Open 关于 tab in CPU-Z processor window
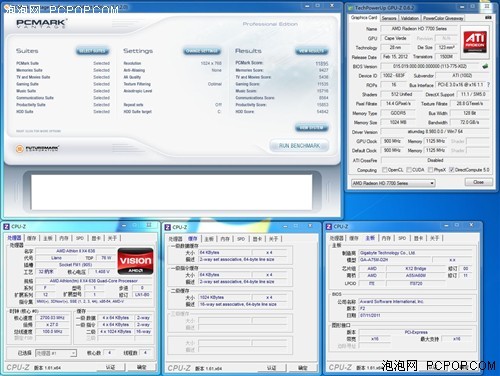Screen dimensions: 500x376 tap(112, 238)
